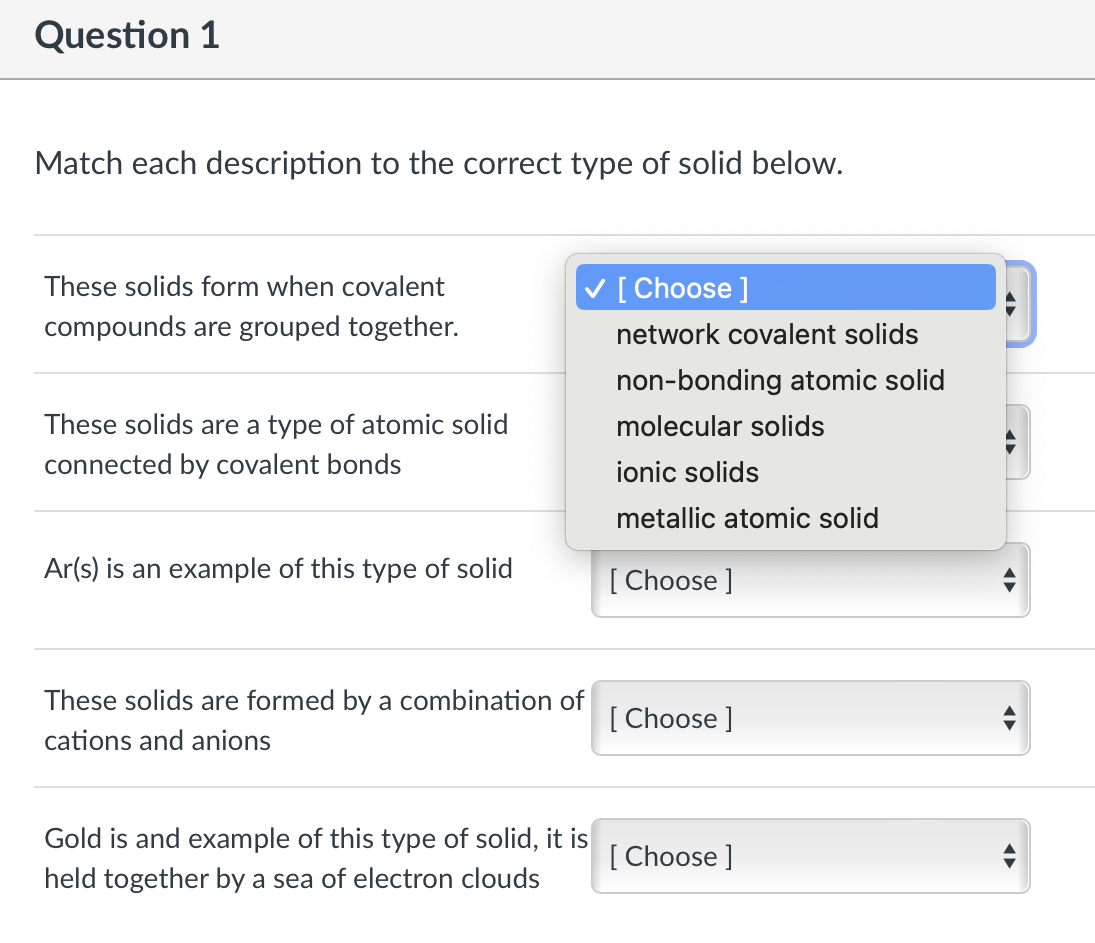Click the stepper arrows on the first dropdown
Screen dimensions: 1095x943
tap(1010, 304)
